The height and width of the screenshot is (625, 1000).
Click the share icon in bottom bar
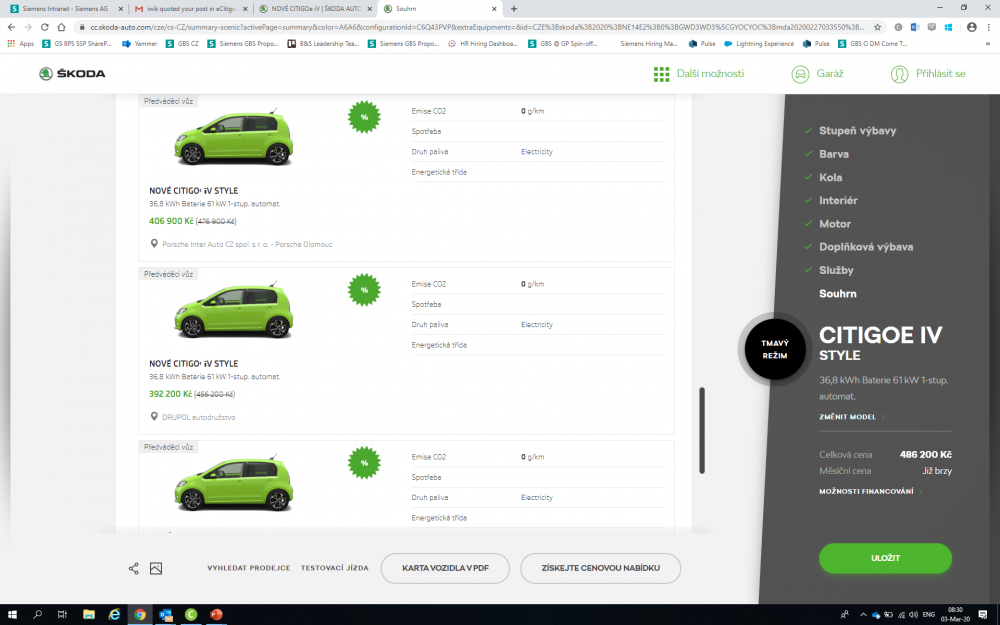[x=133, y=568]
